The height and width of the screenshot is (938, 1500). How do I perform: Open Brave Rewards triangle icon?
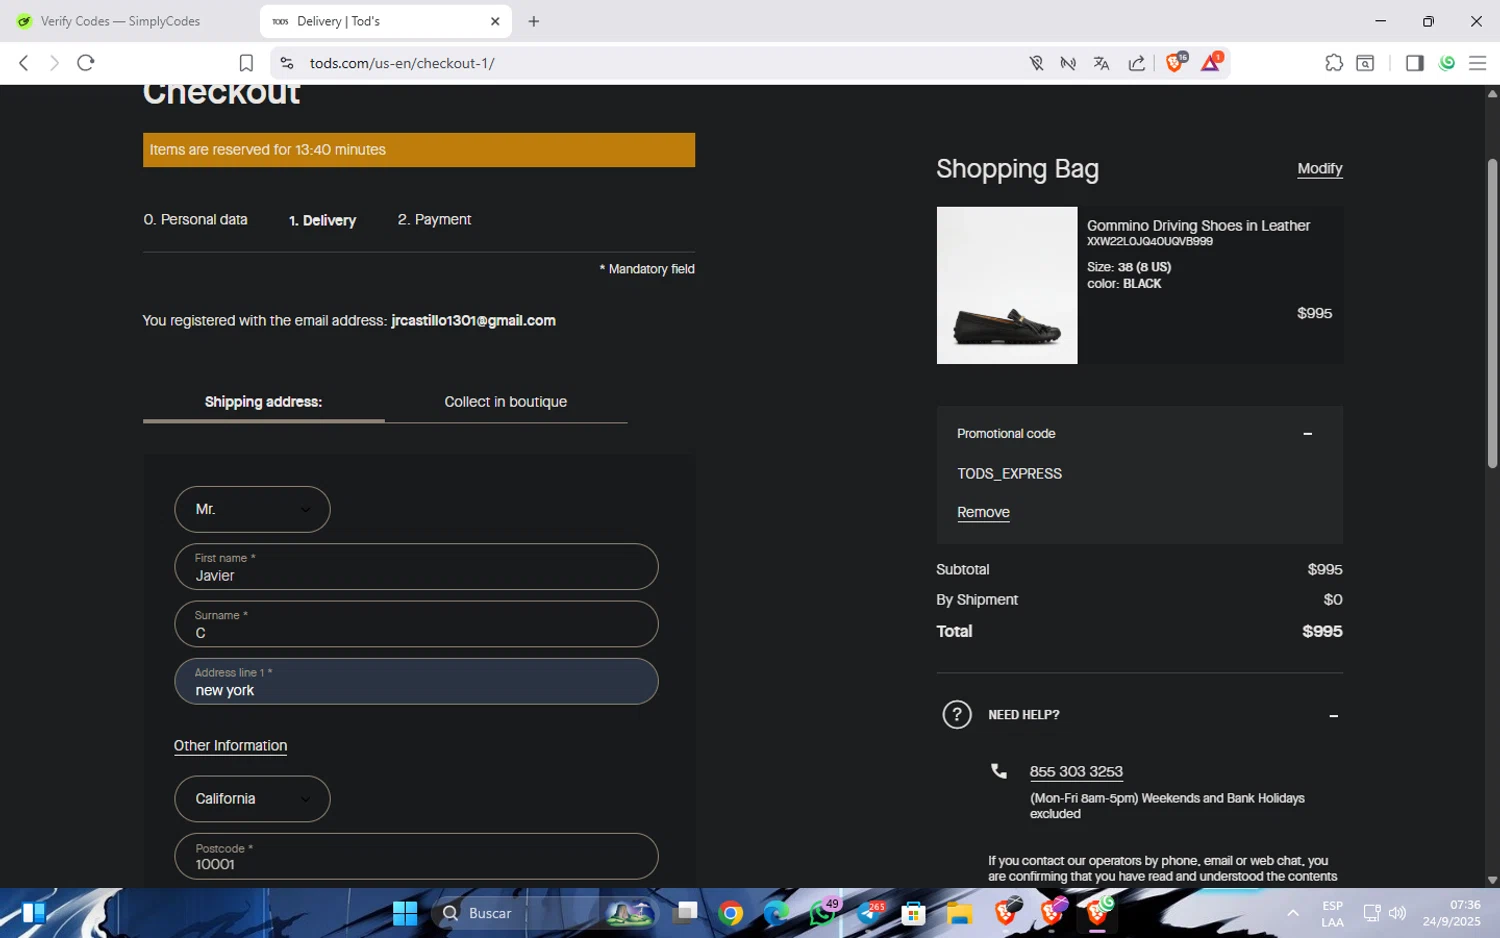click(x=1211, y=62)
